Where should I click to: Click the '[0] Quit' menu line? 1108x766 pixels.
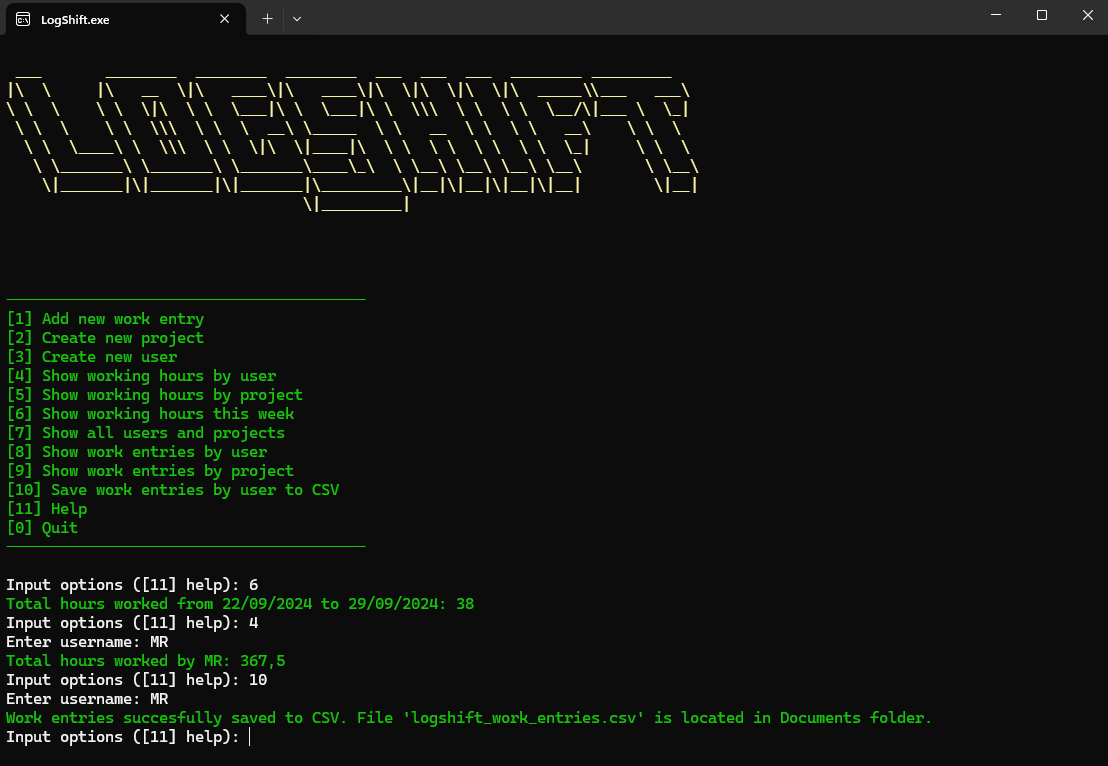click(42, 528)
